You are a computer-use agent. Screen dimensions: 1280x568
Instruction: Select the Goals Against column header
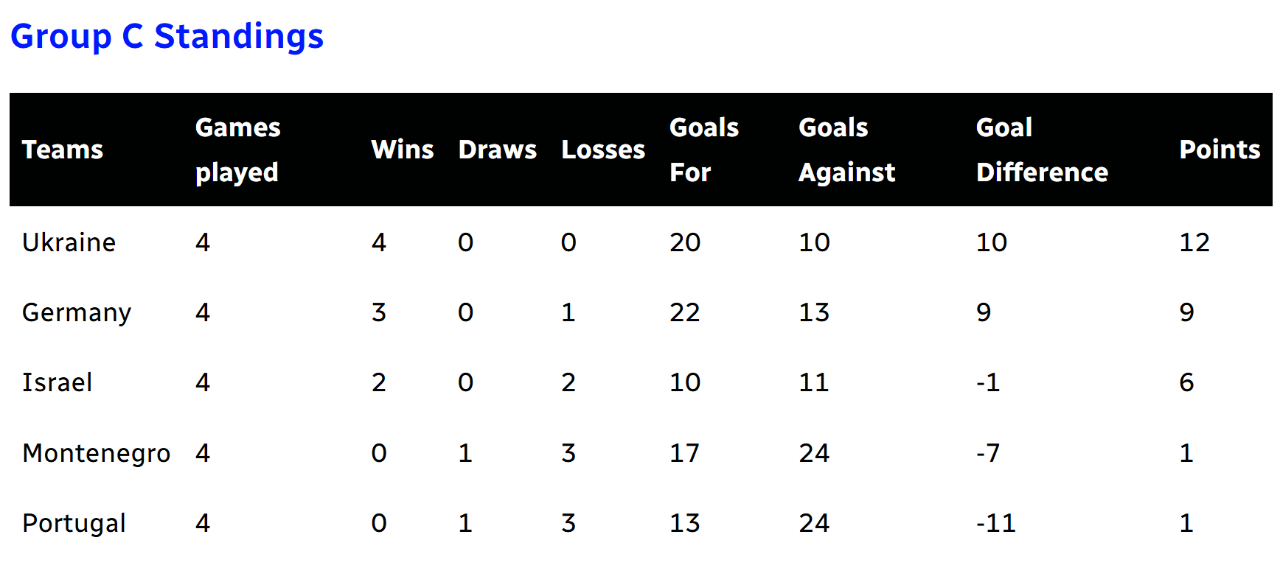click(x=846, y=150)
